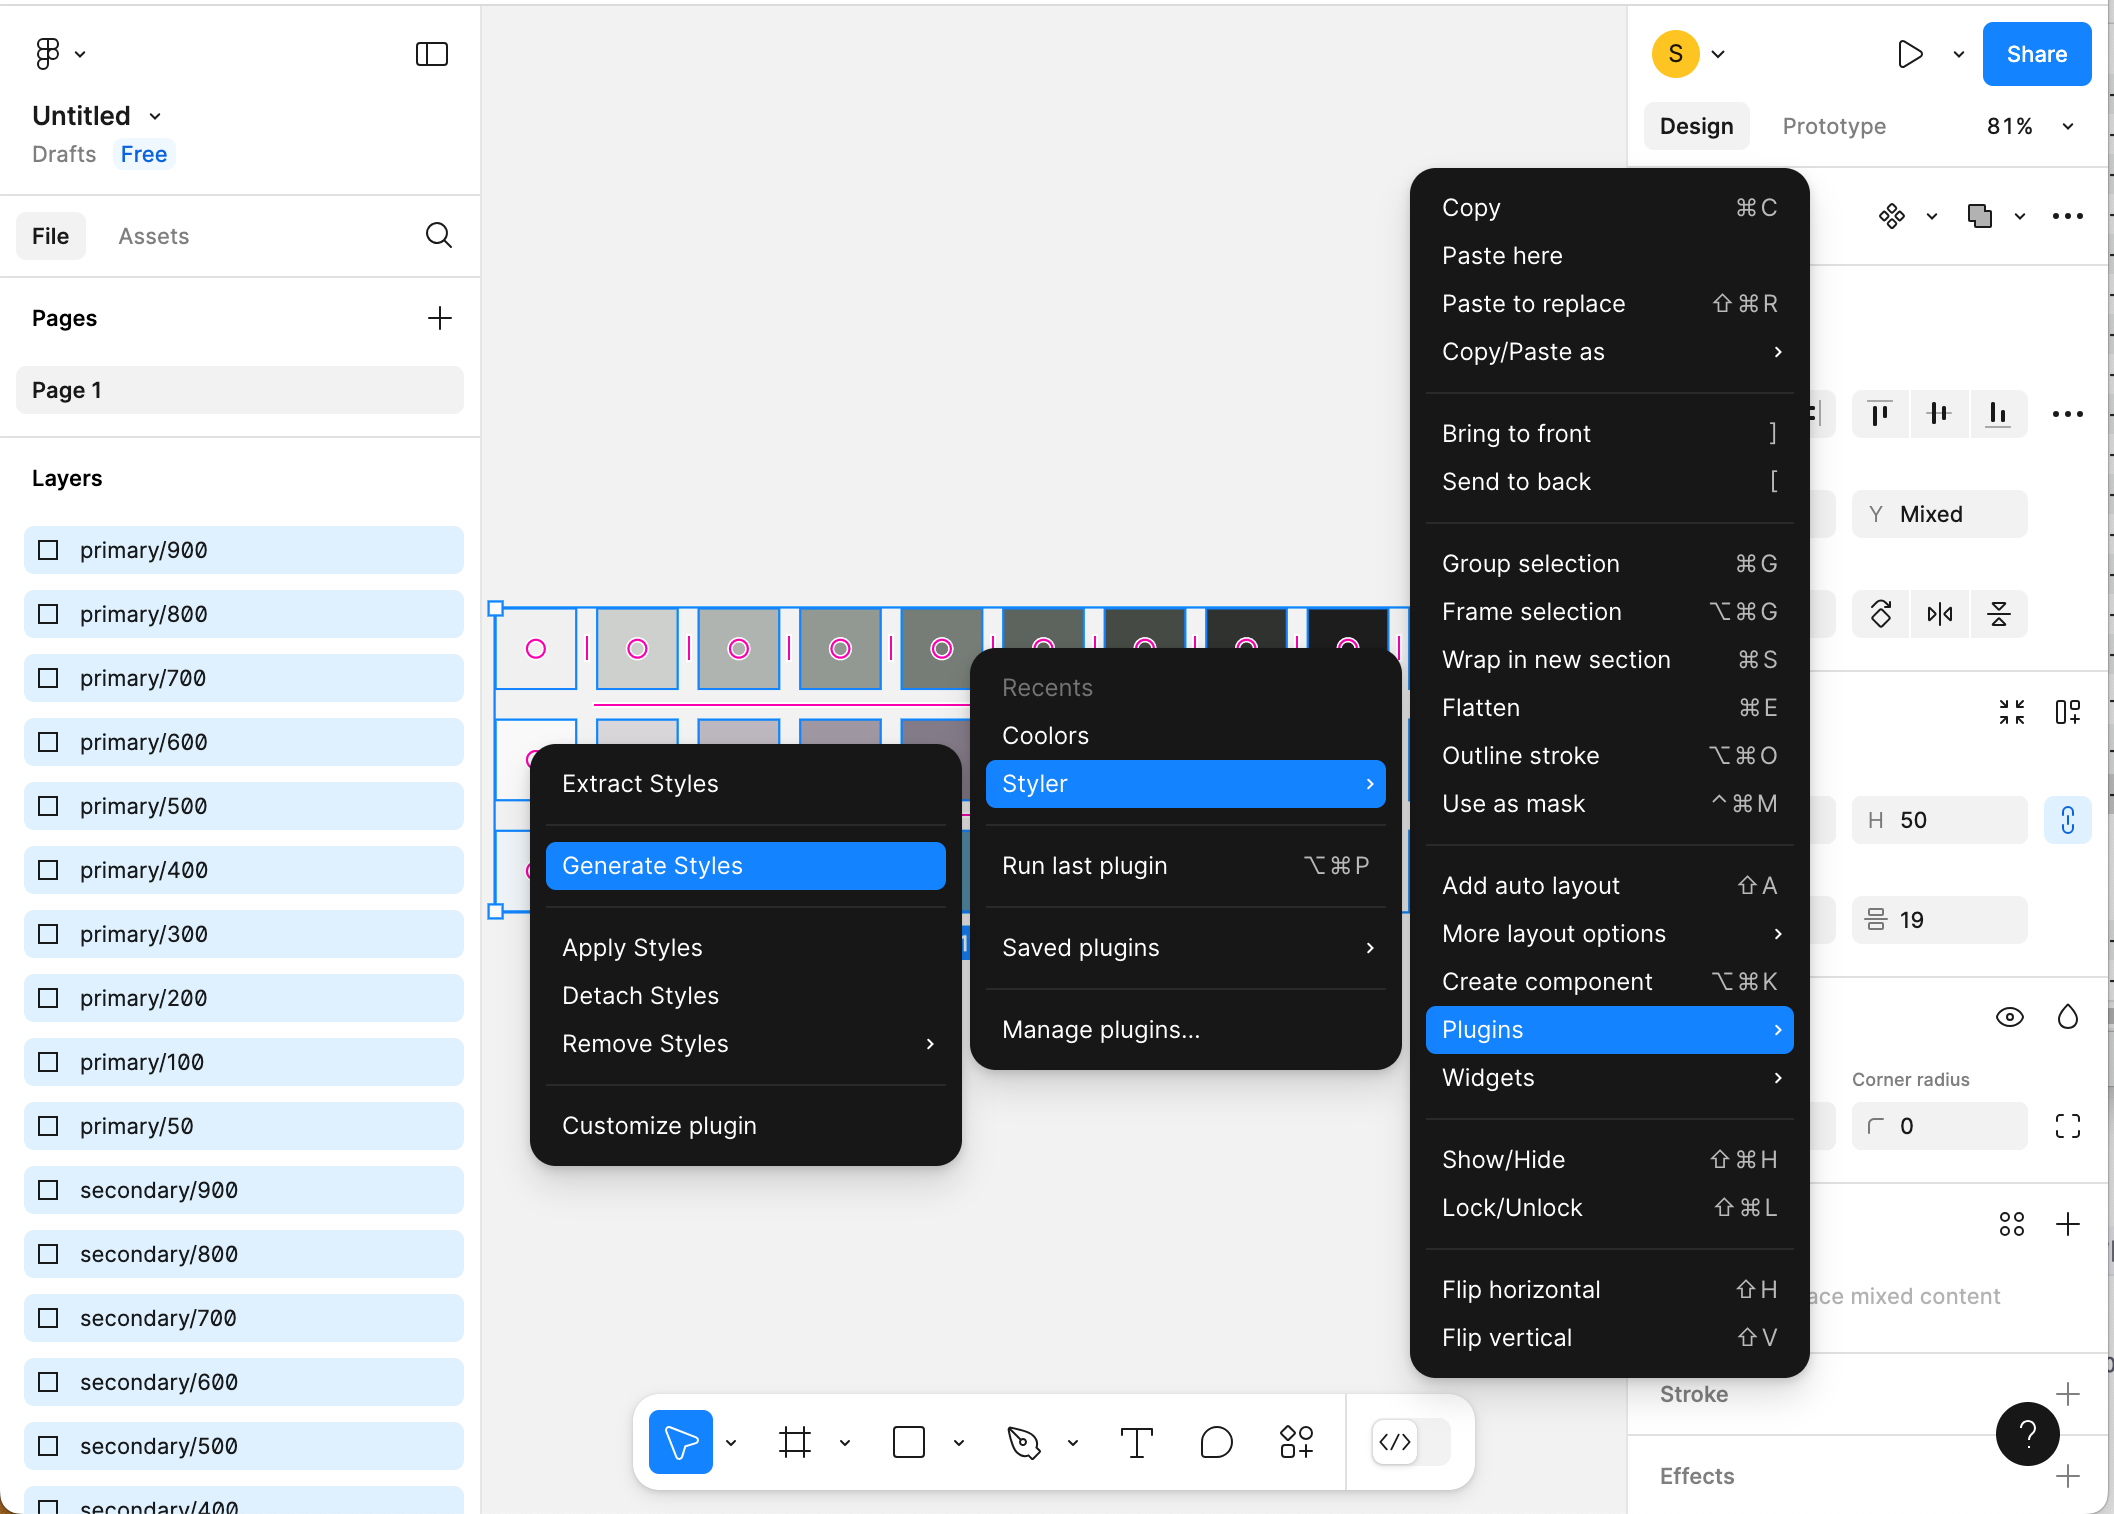This screenshot has width=2114, height=1514.
Task: Toggle layer visibility eye icon
Action: (x=2009, y=1018)
